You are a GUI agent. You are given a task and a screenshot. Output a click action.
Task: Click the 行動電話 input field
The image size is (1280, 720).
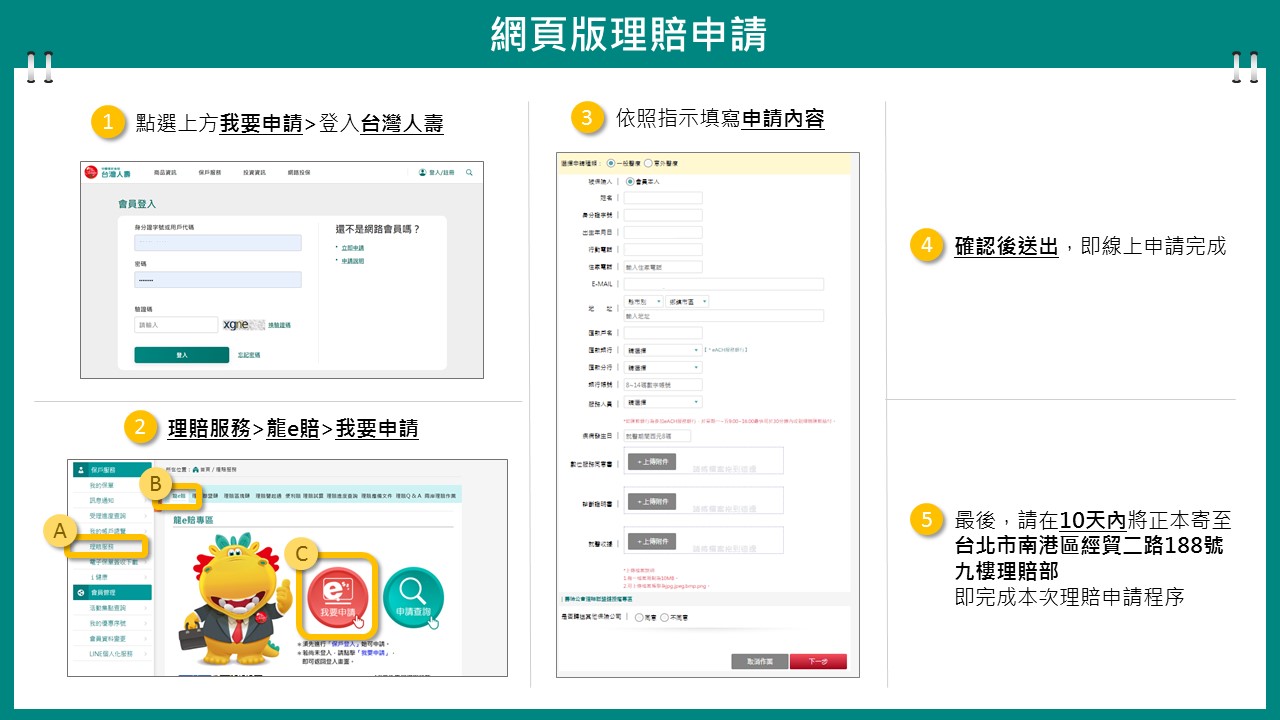point(663,250)
